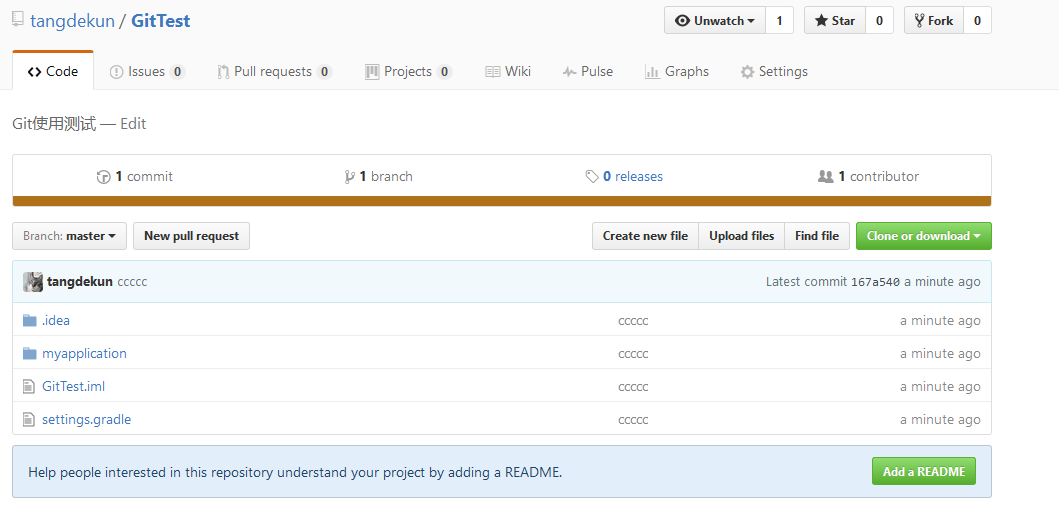Click the Issues exclamation circle icon
The height and width of the screenshot is (516, 1059).
click(x=116, y=72)
